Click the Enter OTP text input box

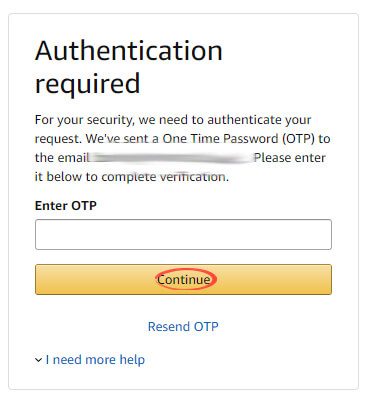coord(183,234)
